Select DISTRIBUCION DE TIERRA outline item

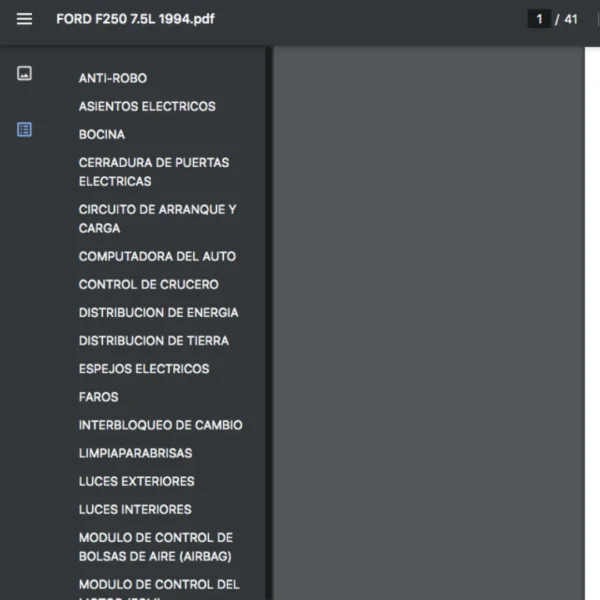tap(153, 340)
